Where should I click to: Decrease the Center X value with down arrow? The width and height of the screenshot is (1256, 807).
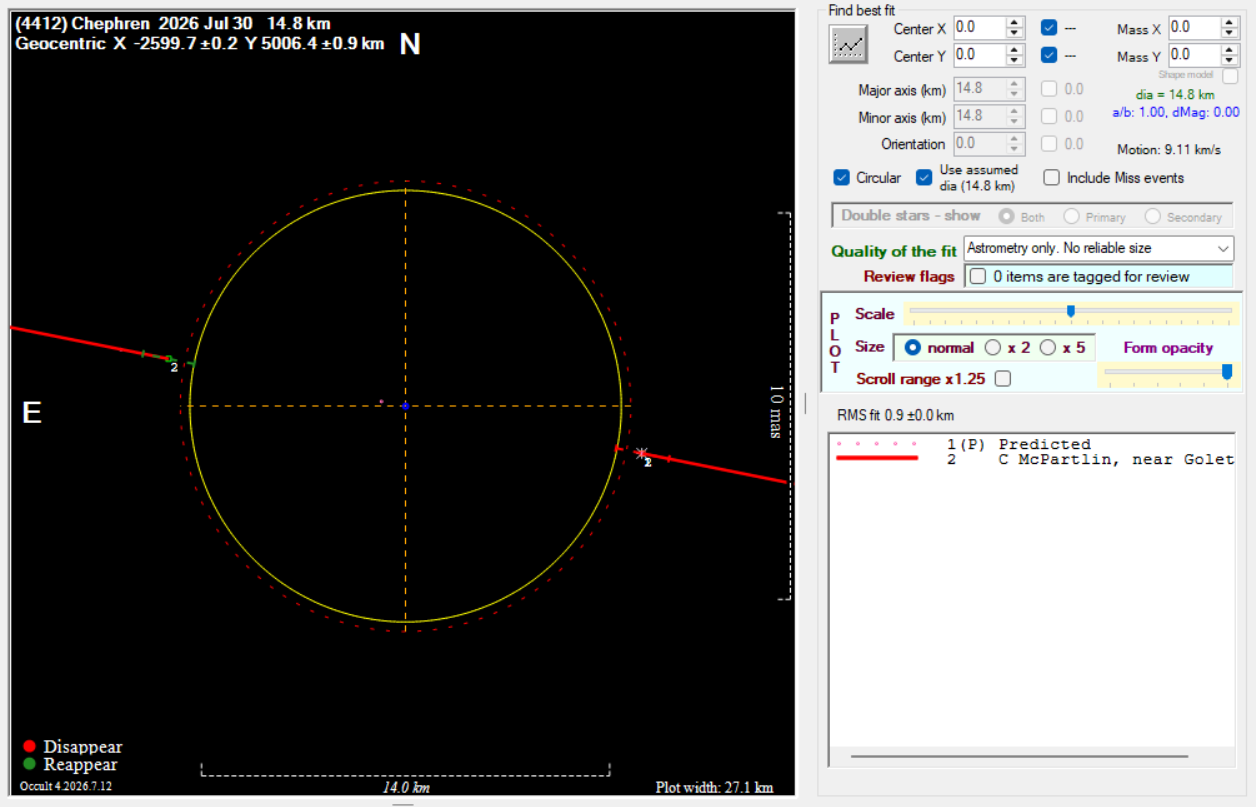click(x=1015, y=33)
